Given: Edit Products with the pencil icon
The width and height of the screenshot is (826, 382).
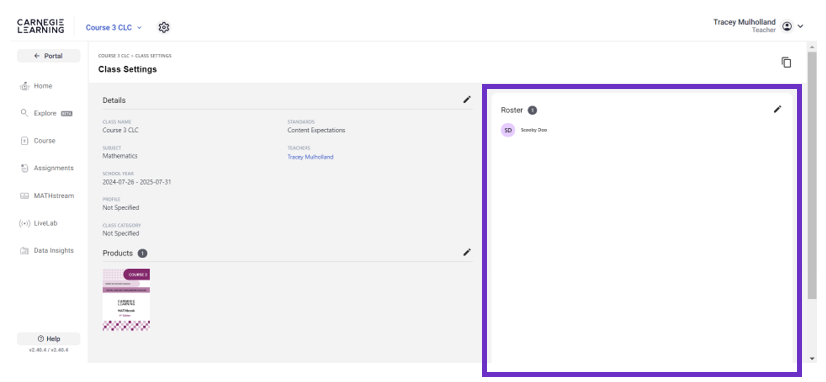Looking at the screenshot, I should click(467, 252).
